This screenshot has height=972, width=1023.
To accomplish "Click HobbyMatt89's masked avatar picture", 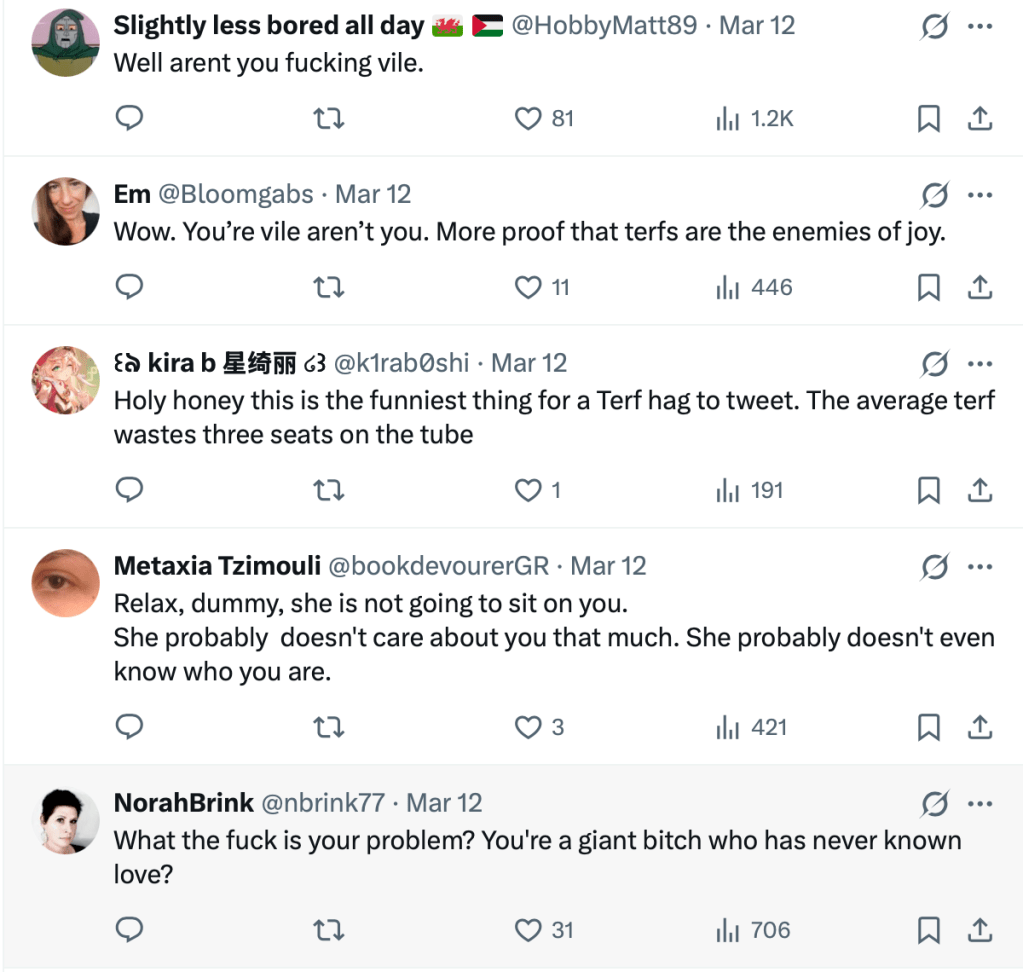I will point(66,42).
